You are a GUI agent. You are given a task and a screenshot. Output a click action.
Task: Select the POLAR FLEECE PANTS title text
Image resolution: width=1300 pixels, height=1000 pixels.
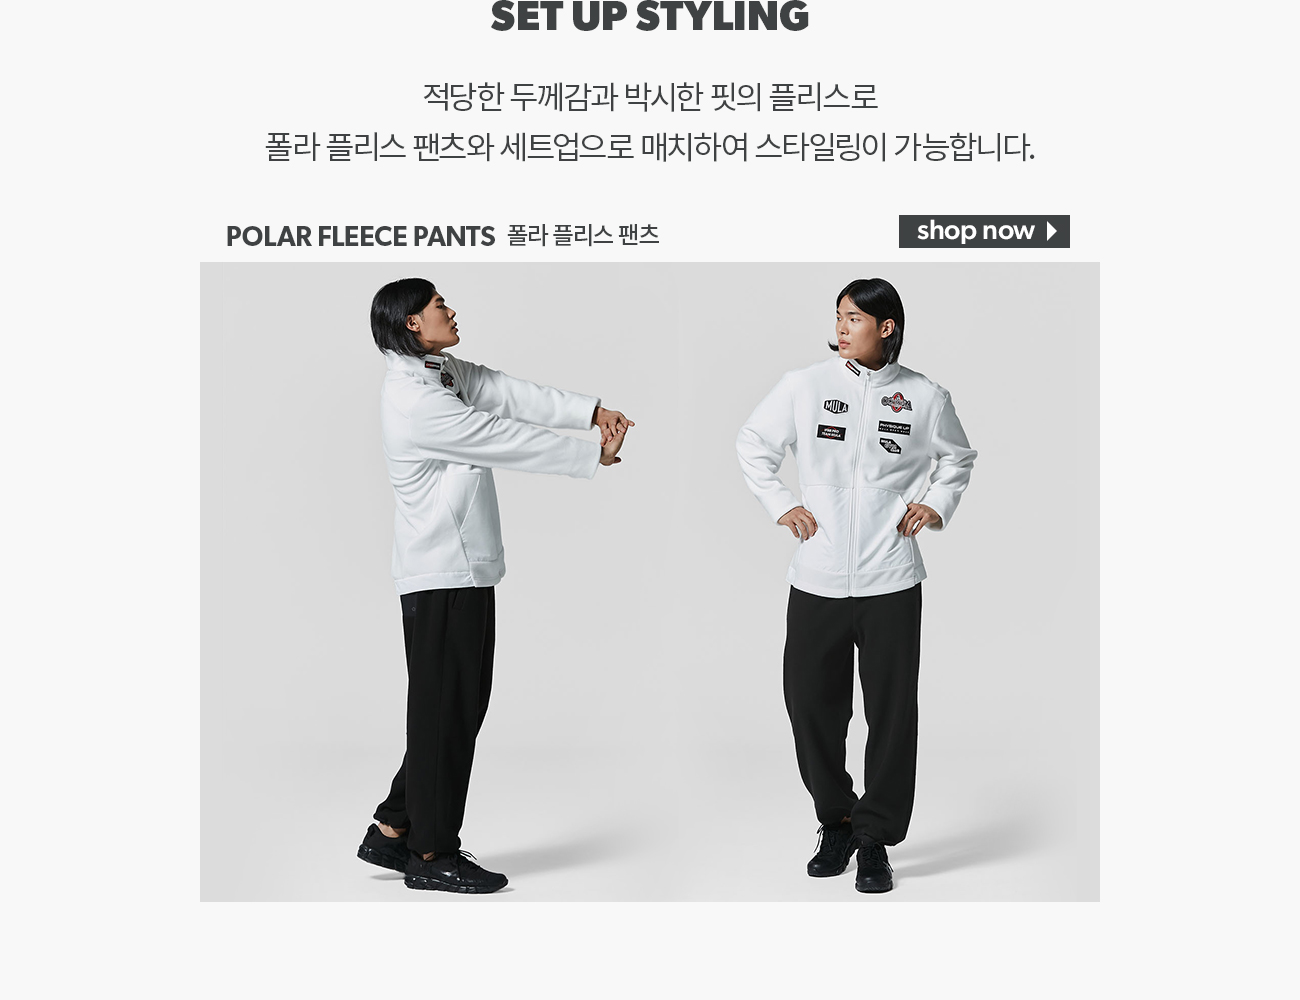[x=360, y=236]
